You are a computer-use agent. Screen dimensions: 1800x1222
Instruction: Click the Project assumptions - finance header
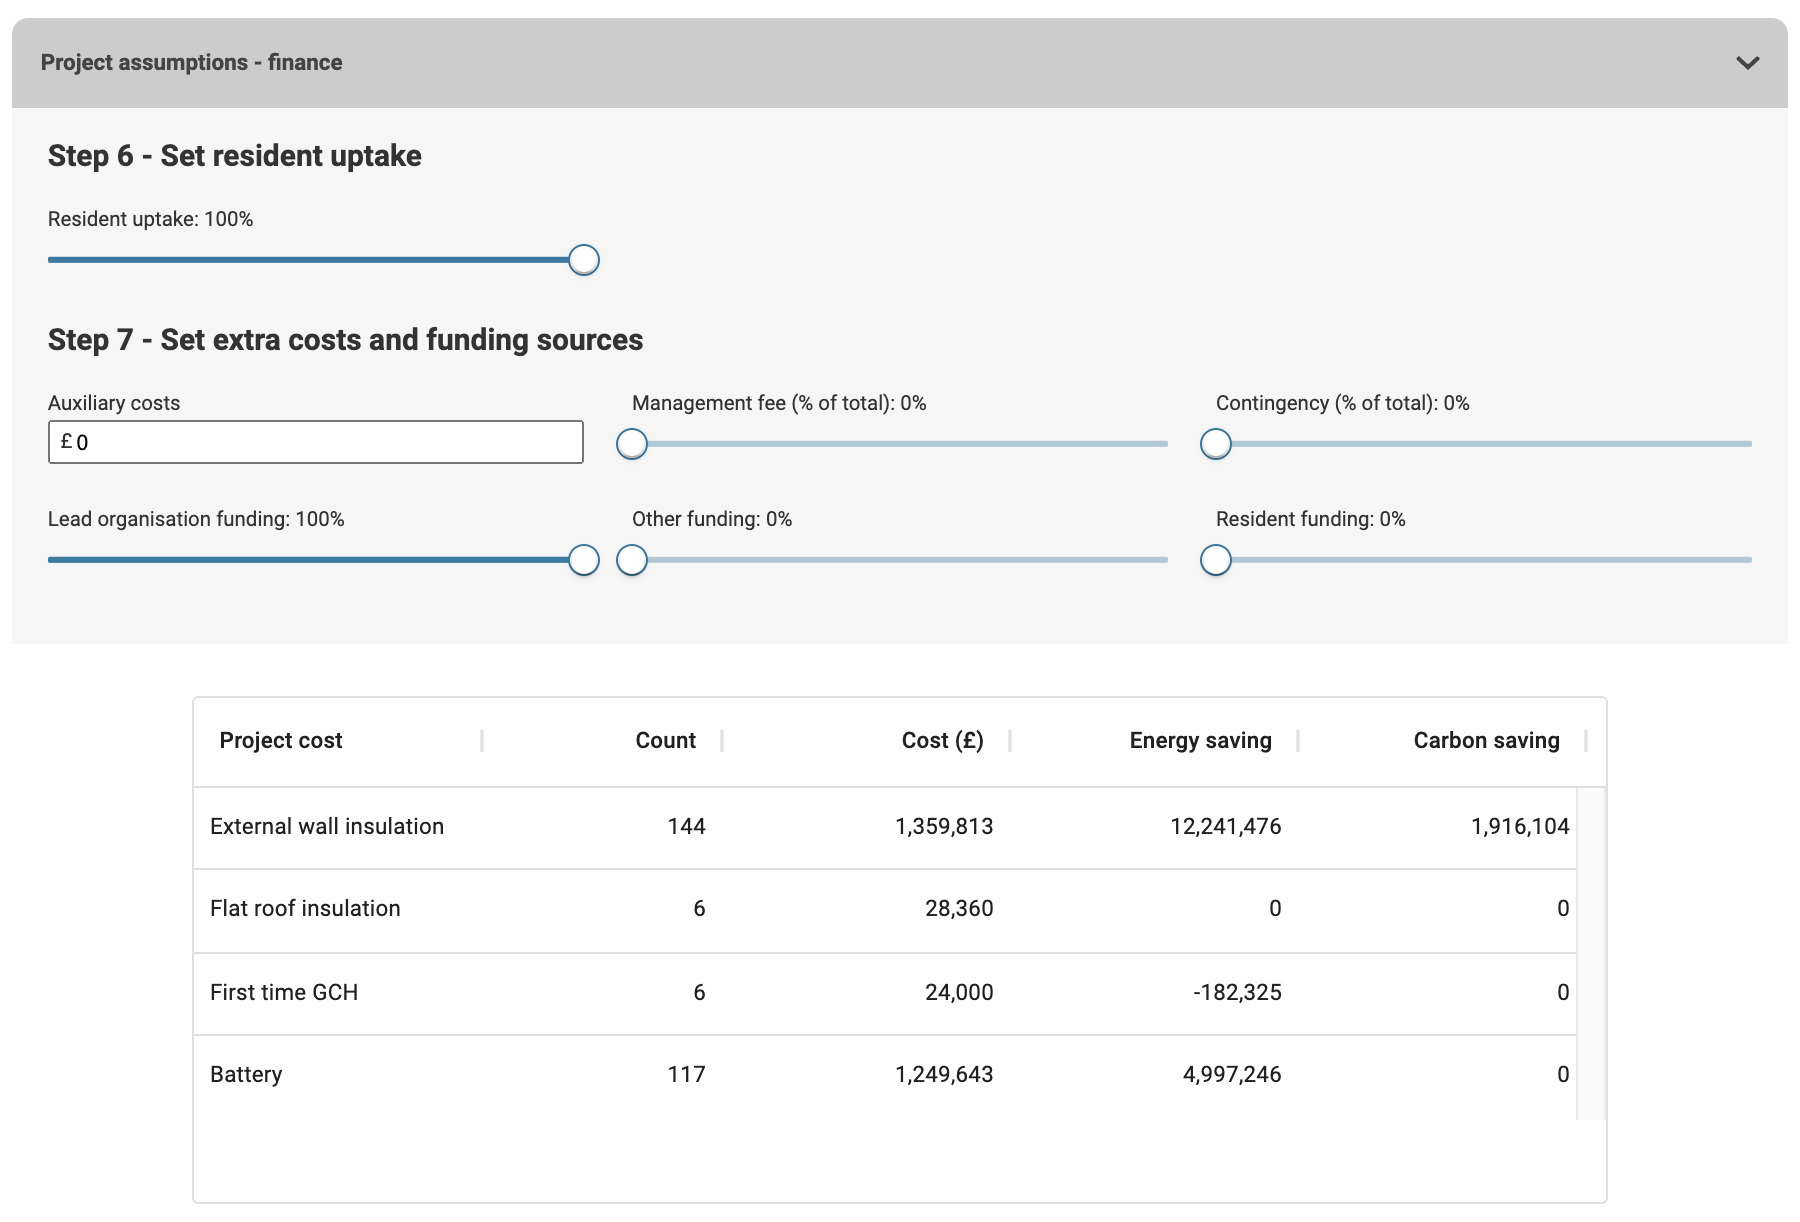(900, 63)
